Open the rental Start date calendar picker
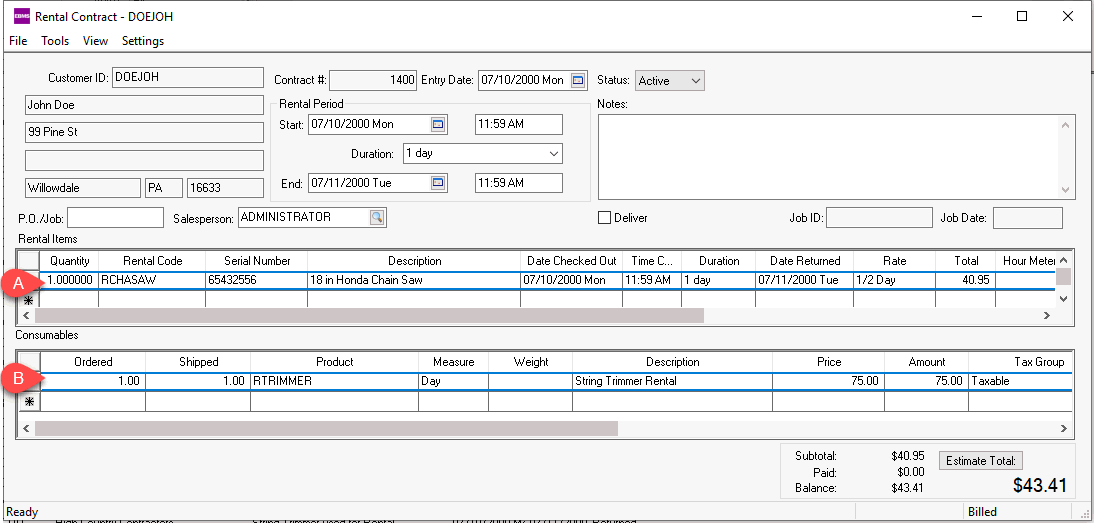 (437, 124)
